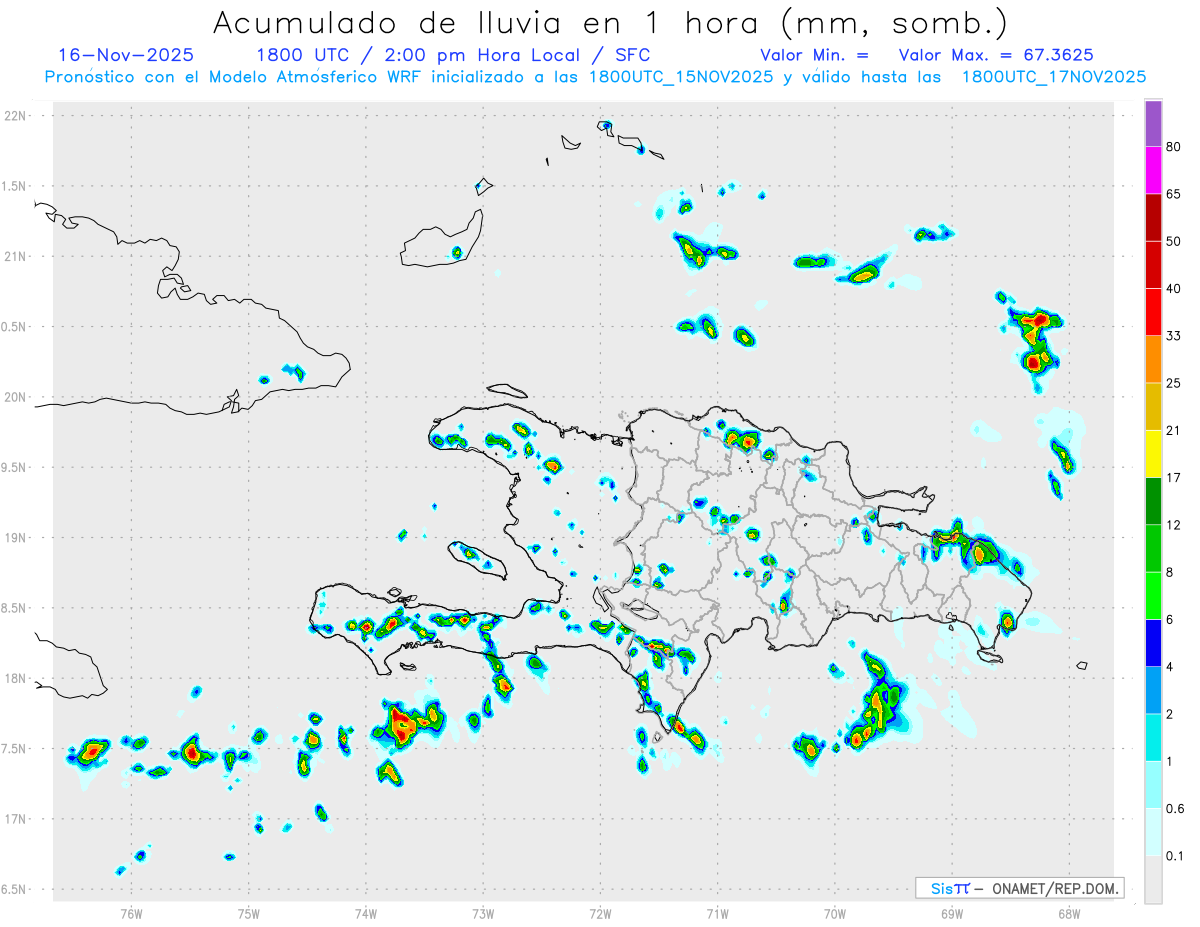Image resolution: width=1200 pixels, height=927 pixels.
Task: Select the longitude label "69W"
Action: pyautogui.click(x=952, y=913)
